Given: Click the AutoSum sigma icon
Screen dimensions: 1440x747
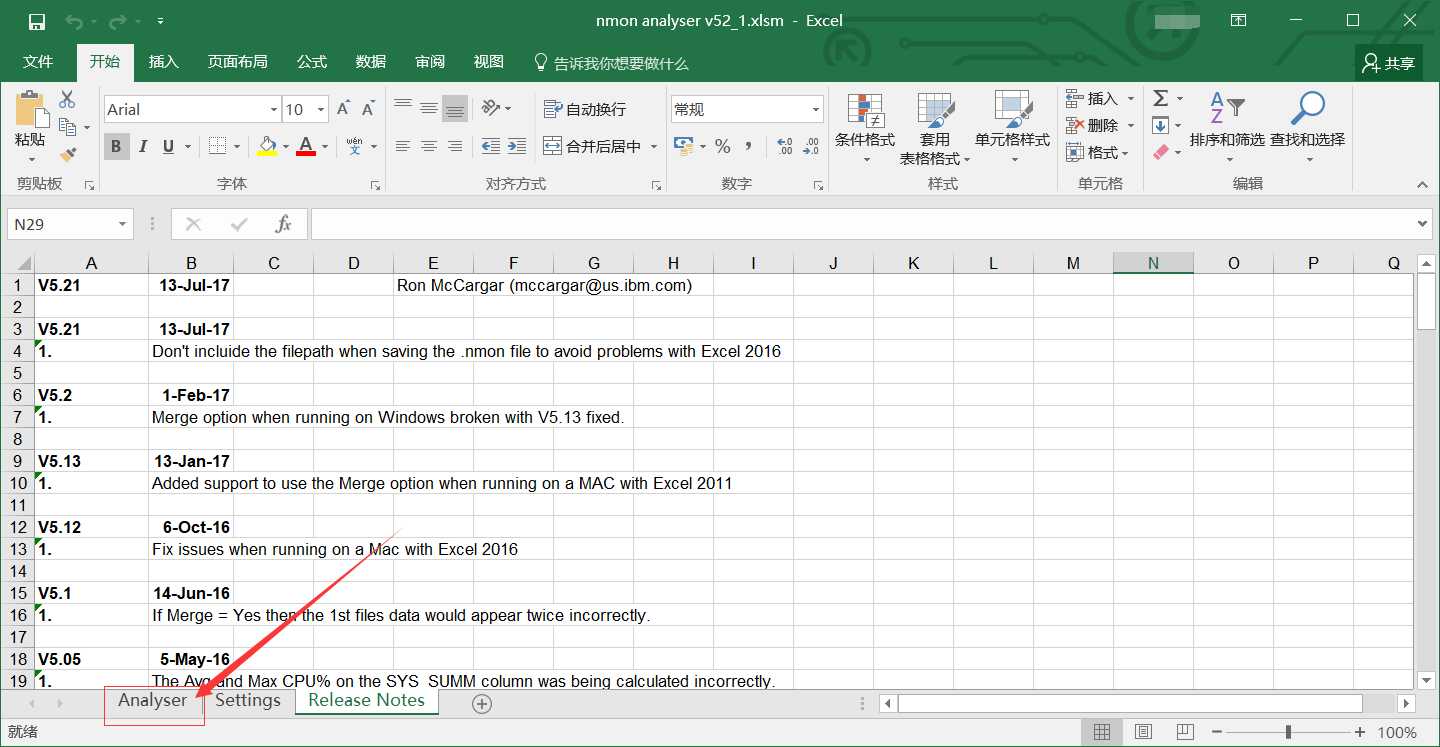Looking at the screenshot, I should pos(1161,98).
